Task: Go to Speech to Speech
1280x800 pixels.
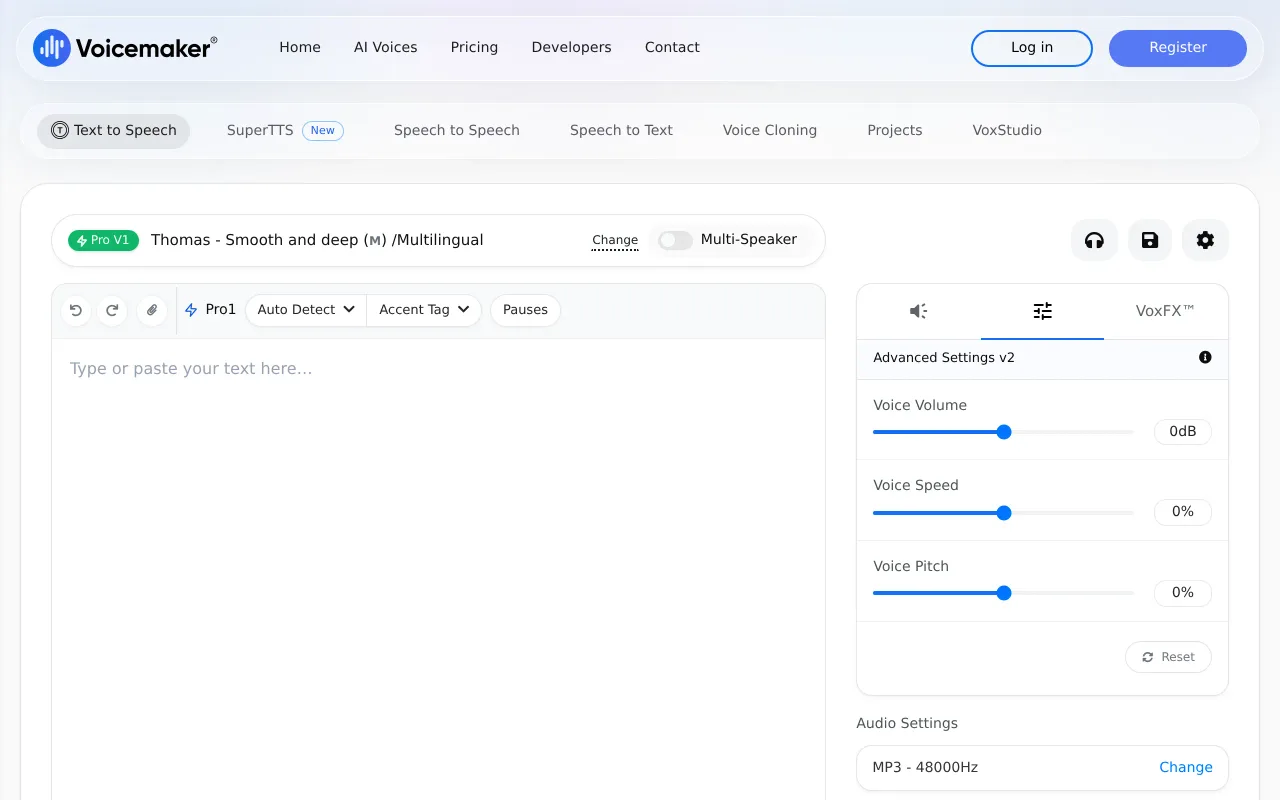Action: [x=457, y=131]
